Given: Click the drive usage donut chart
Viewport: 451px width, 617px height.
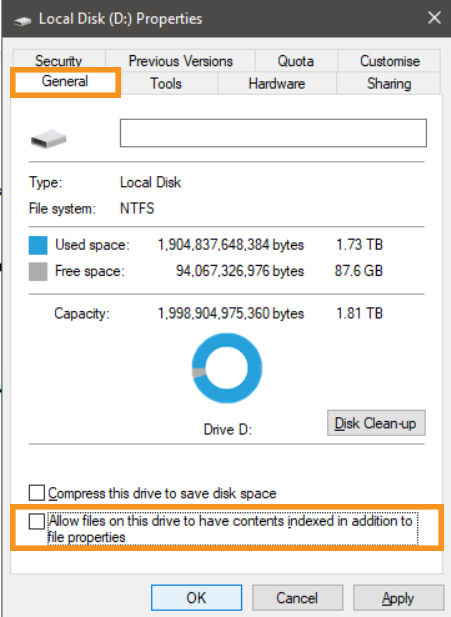Looking at the screenshot, I should [227, 368].
